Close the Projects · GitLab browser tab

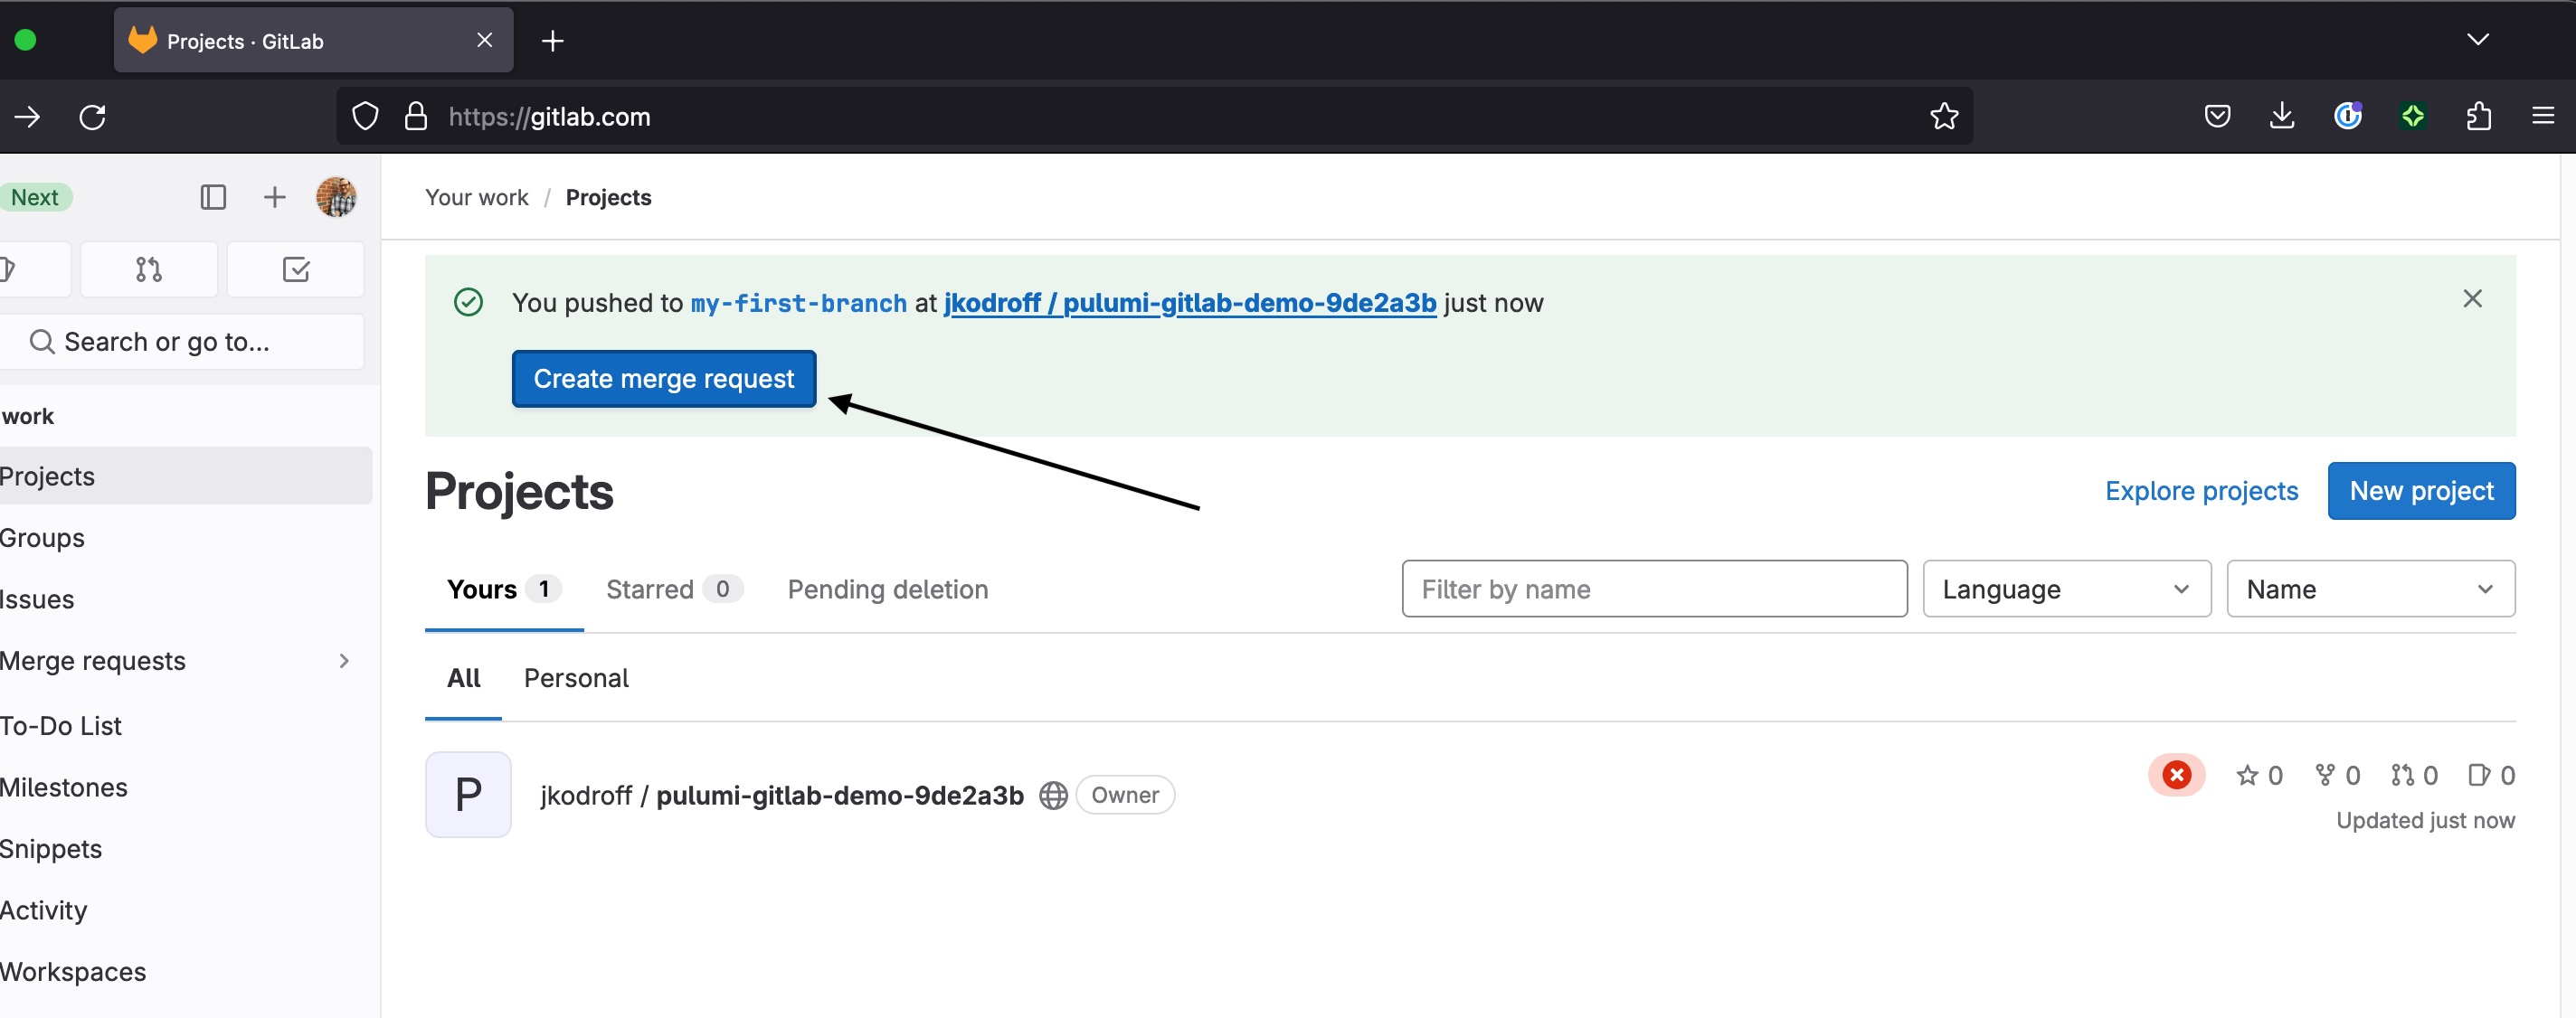[484, 40]
